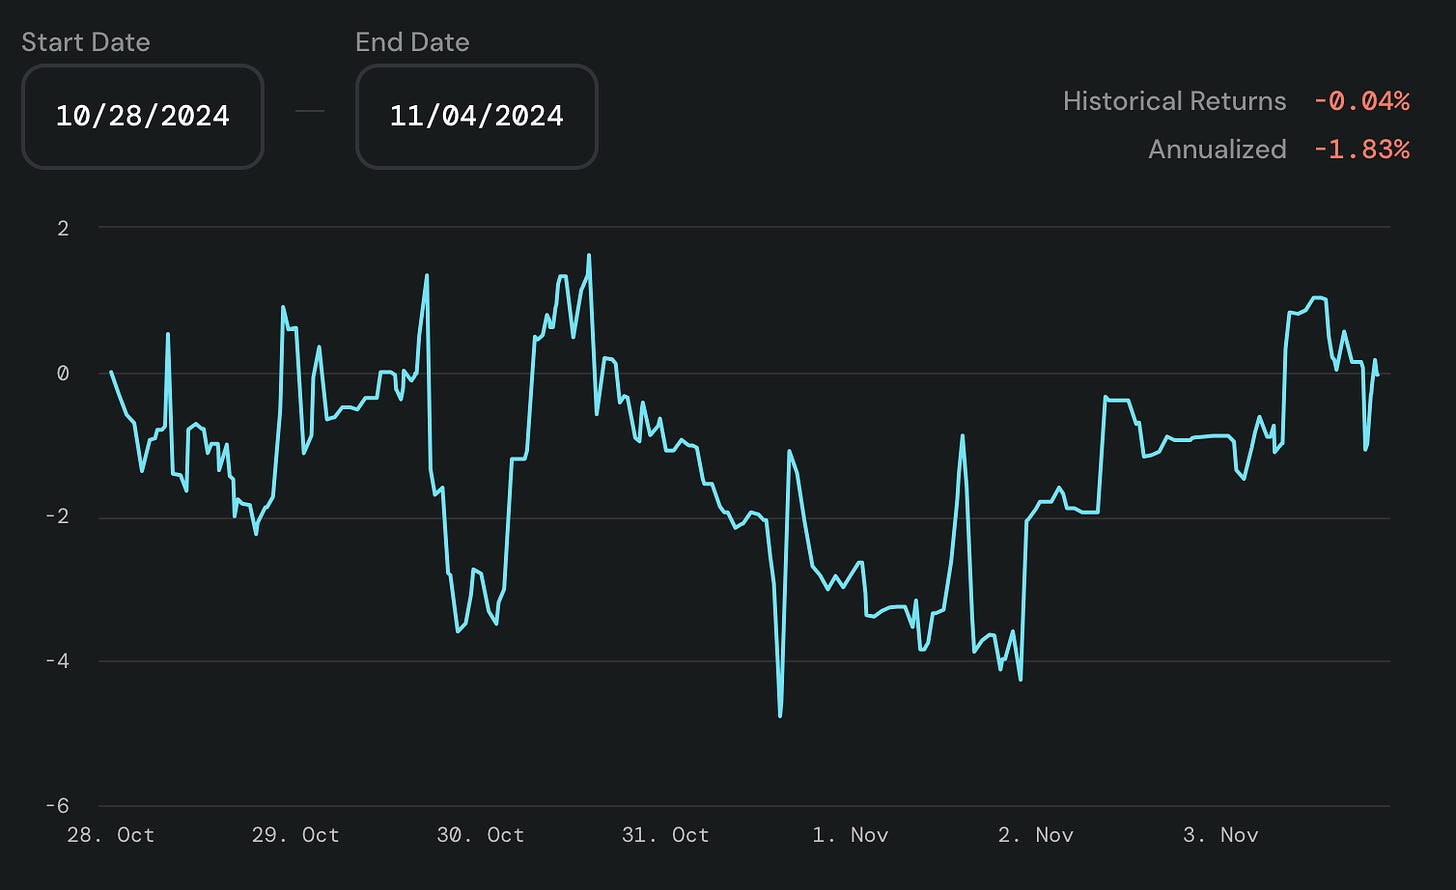Click the y-axis label '-4'
This screenshot has height=890, width=1456.
[57, 661]
